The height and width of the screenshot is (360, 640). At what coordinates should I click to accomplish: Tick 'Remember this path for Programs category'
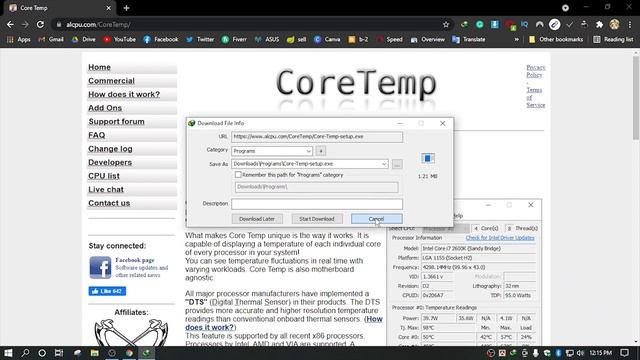[x=238, y=175]
